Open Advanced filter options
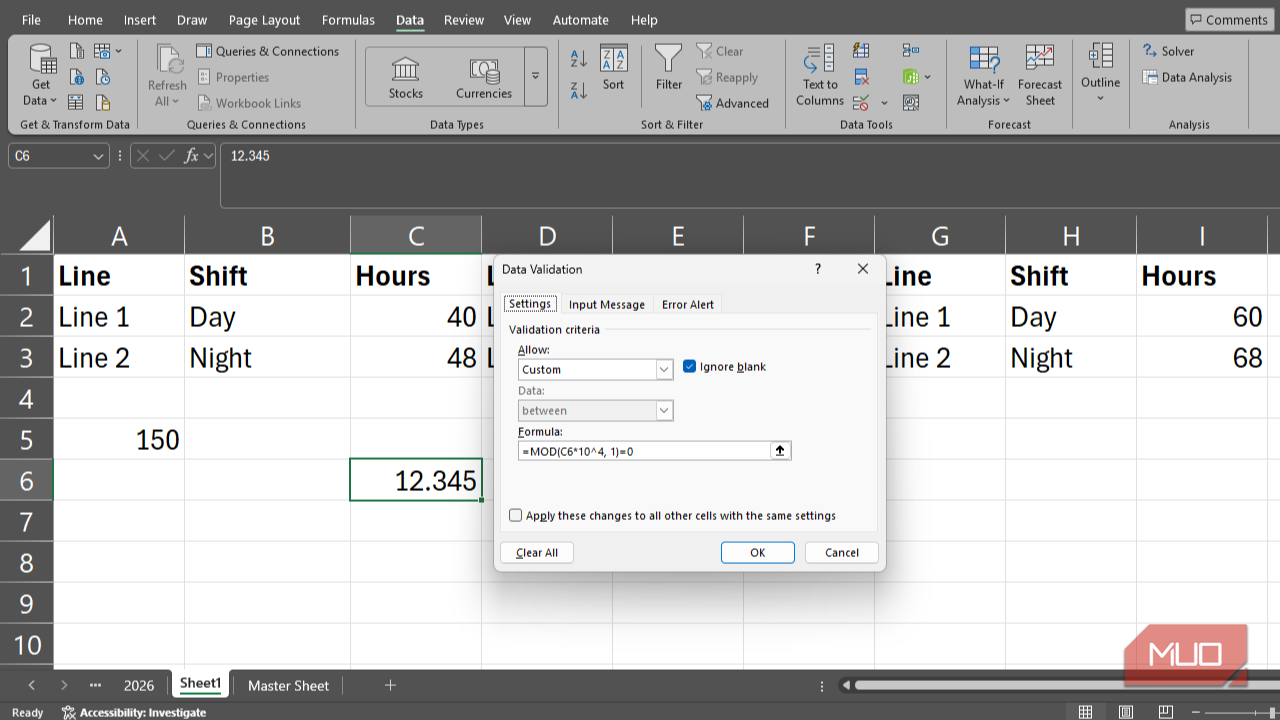Screen dimensions: 1280x720 [x=732, y=103]
